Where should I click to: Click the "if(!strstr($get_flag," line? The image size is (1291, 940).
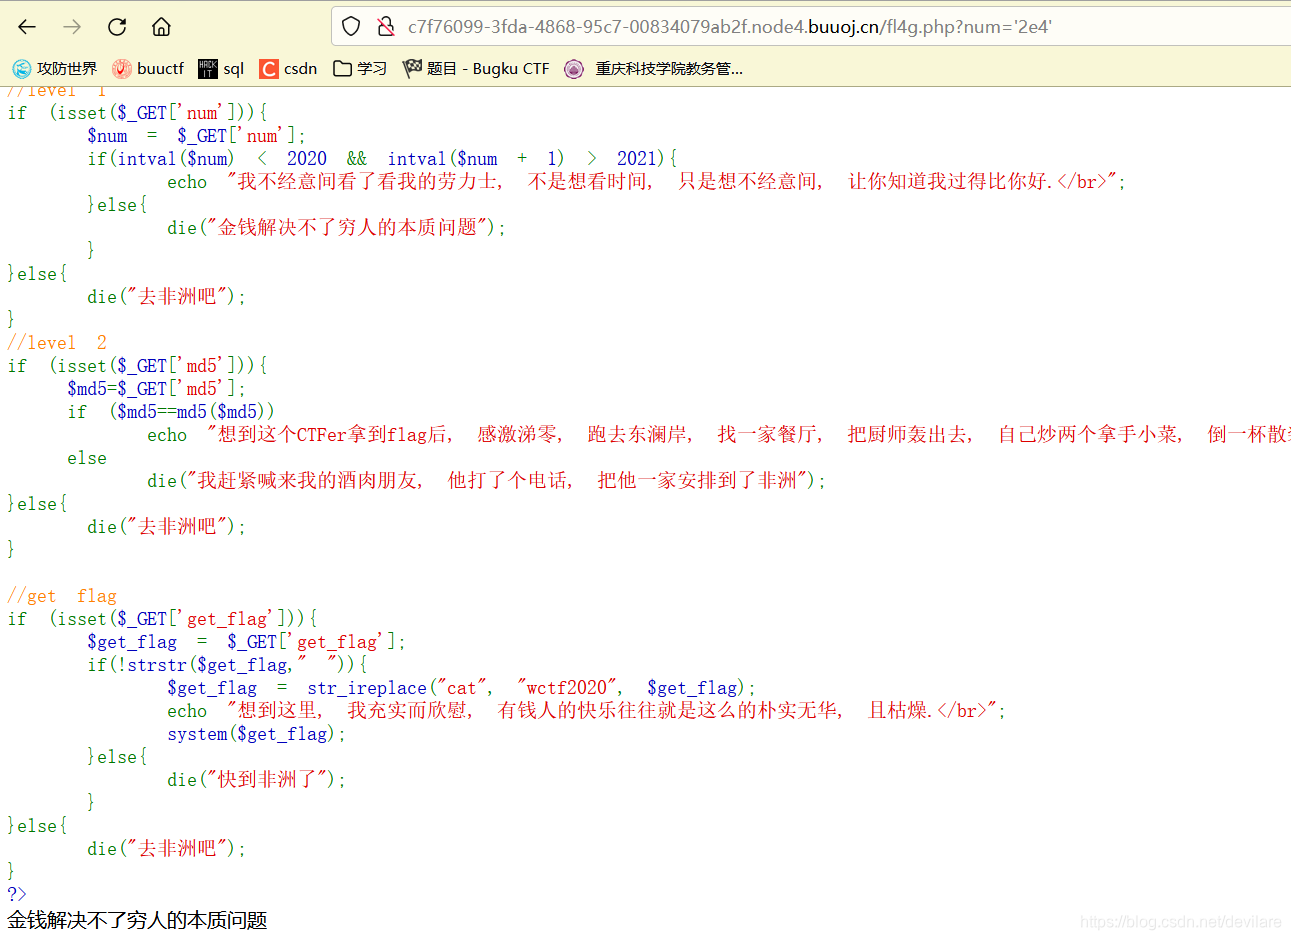[227, 664]
